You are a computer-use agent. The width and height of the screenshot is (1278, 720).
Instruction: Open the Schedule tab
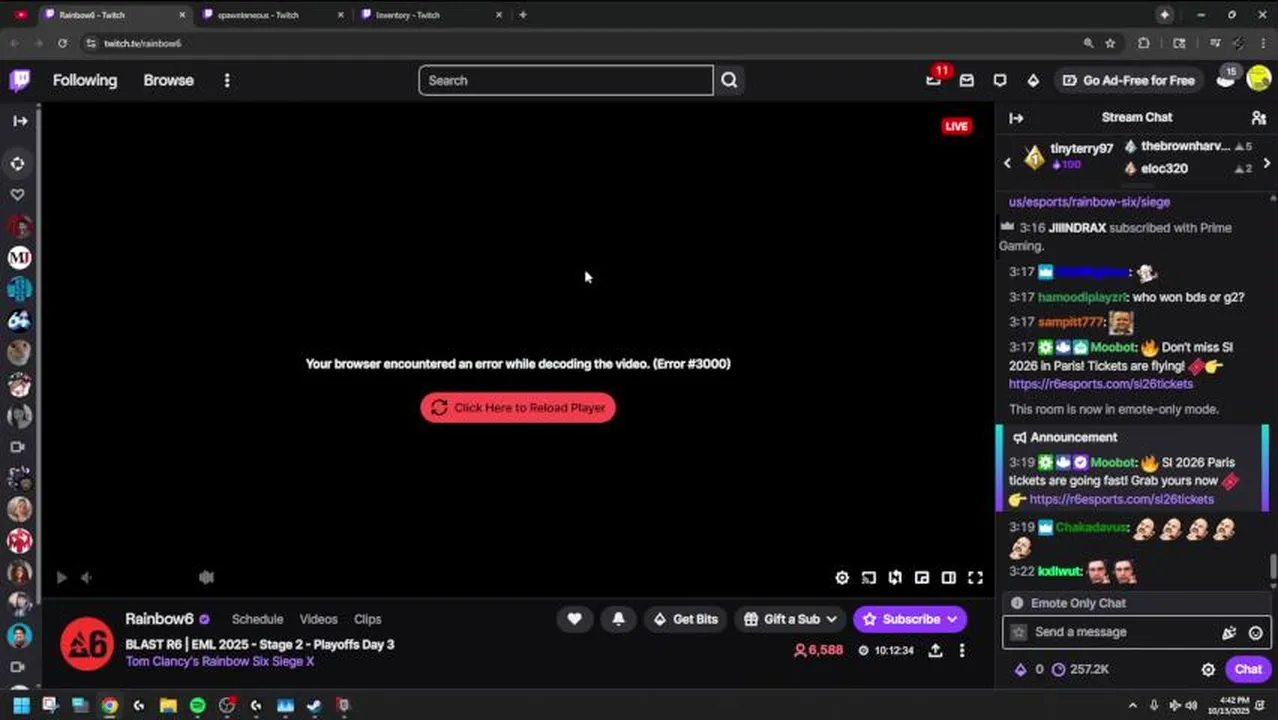(257, 619)
